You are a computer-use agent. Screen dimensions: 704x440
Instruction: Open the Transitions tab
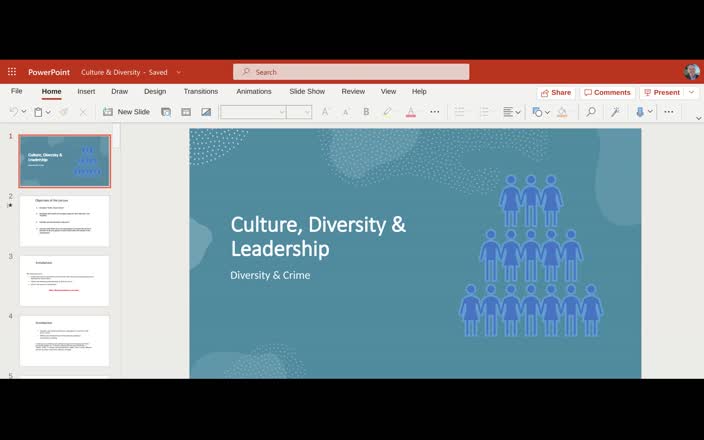tap(201, 91)
